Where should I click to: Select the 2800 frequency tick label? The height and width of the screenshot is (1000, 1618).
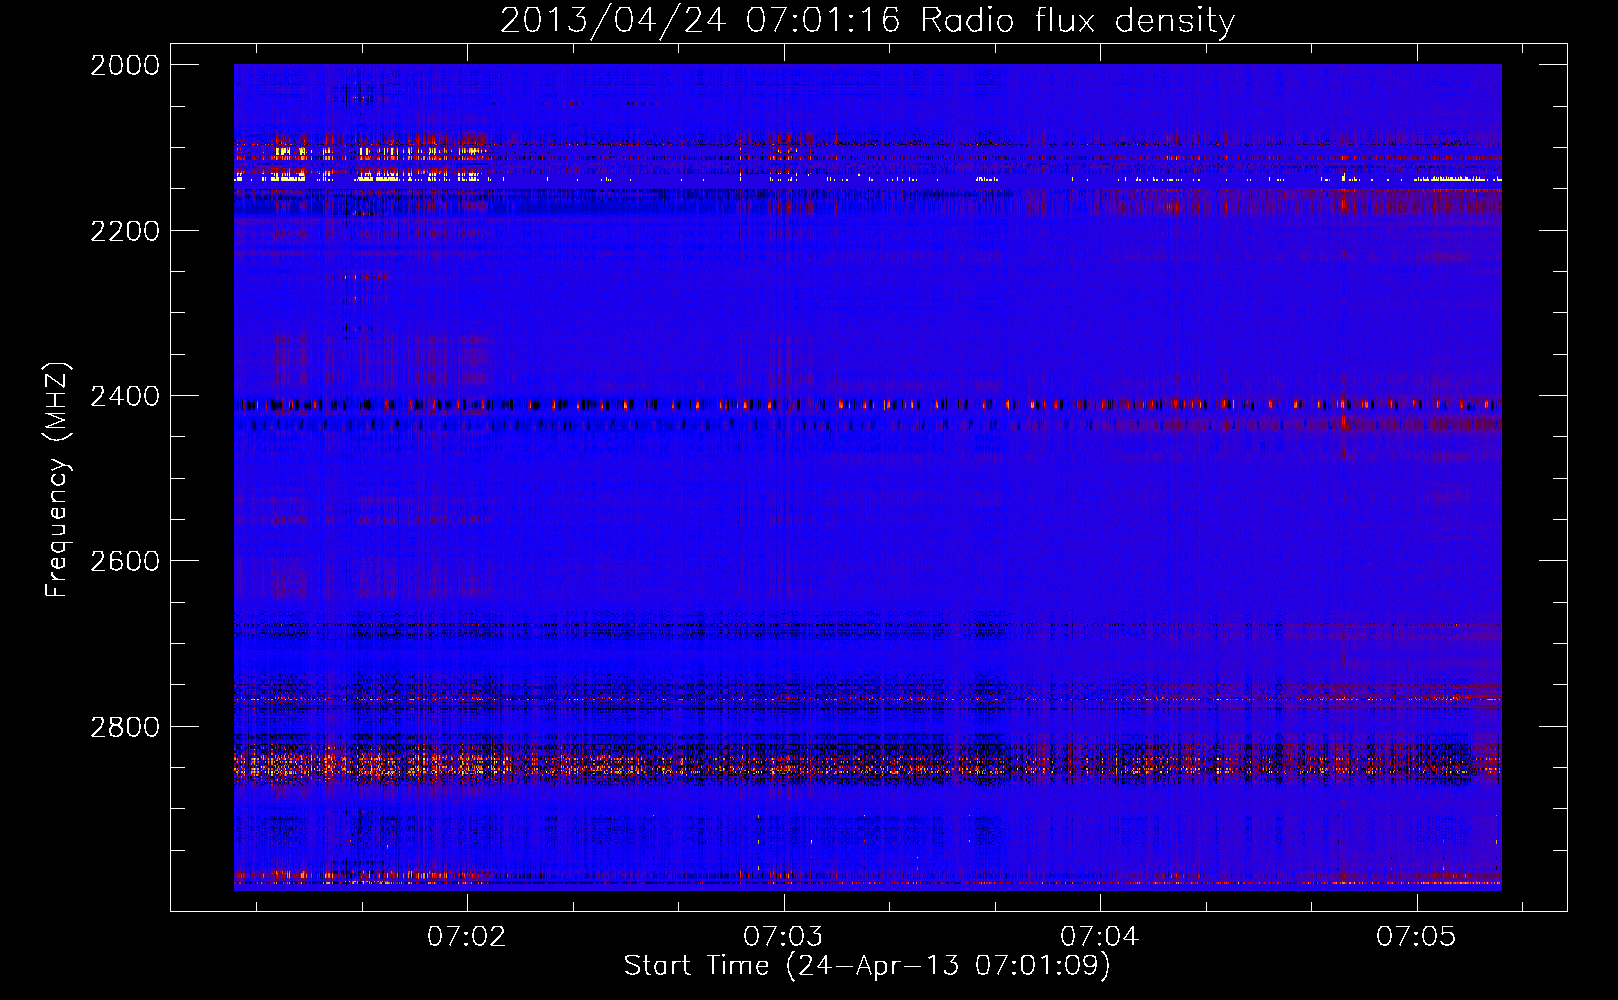(x=125, y=727)
